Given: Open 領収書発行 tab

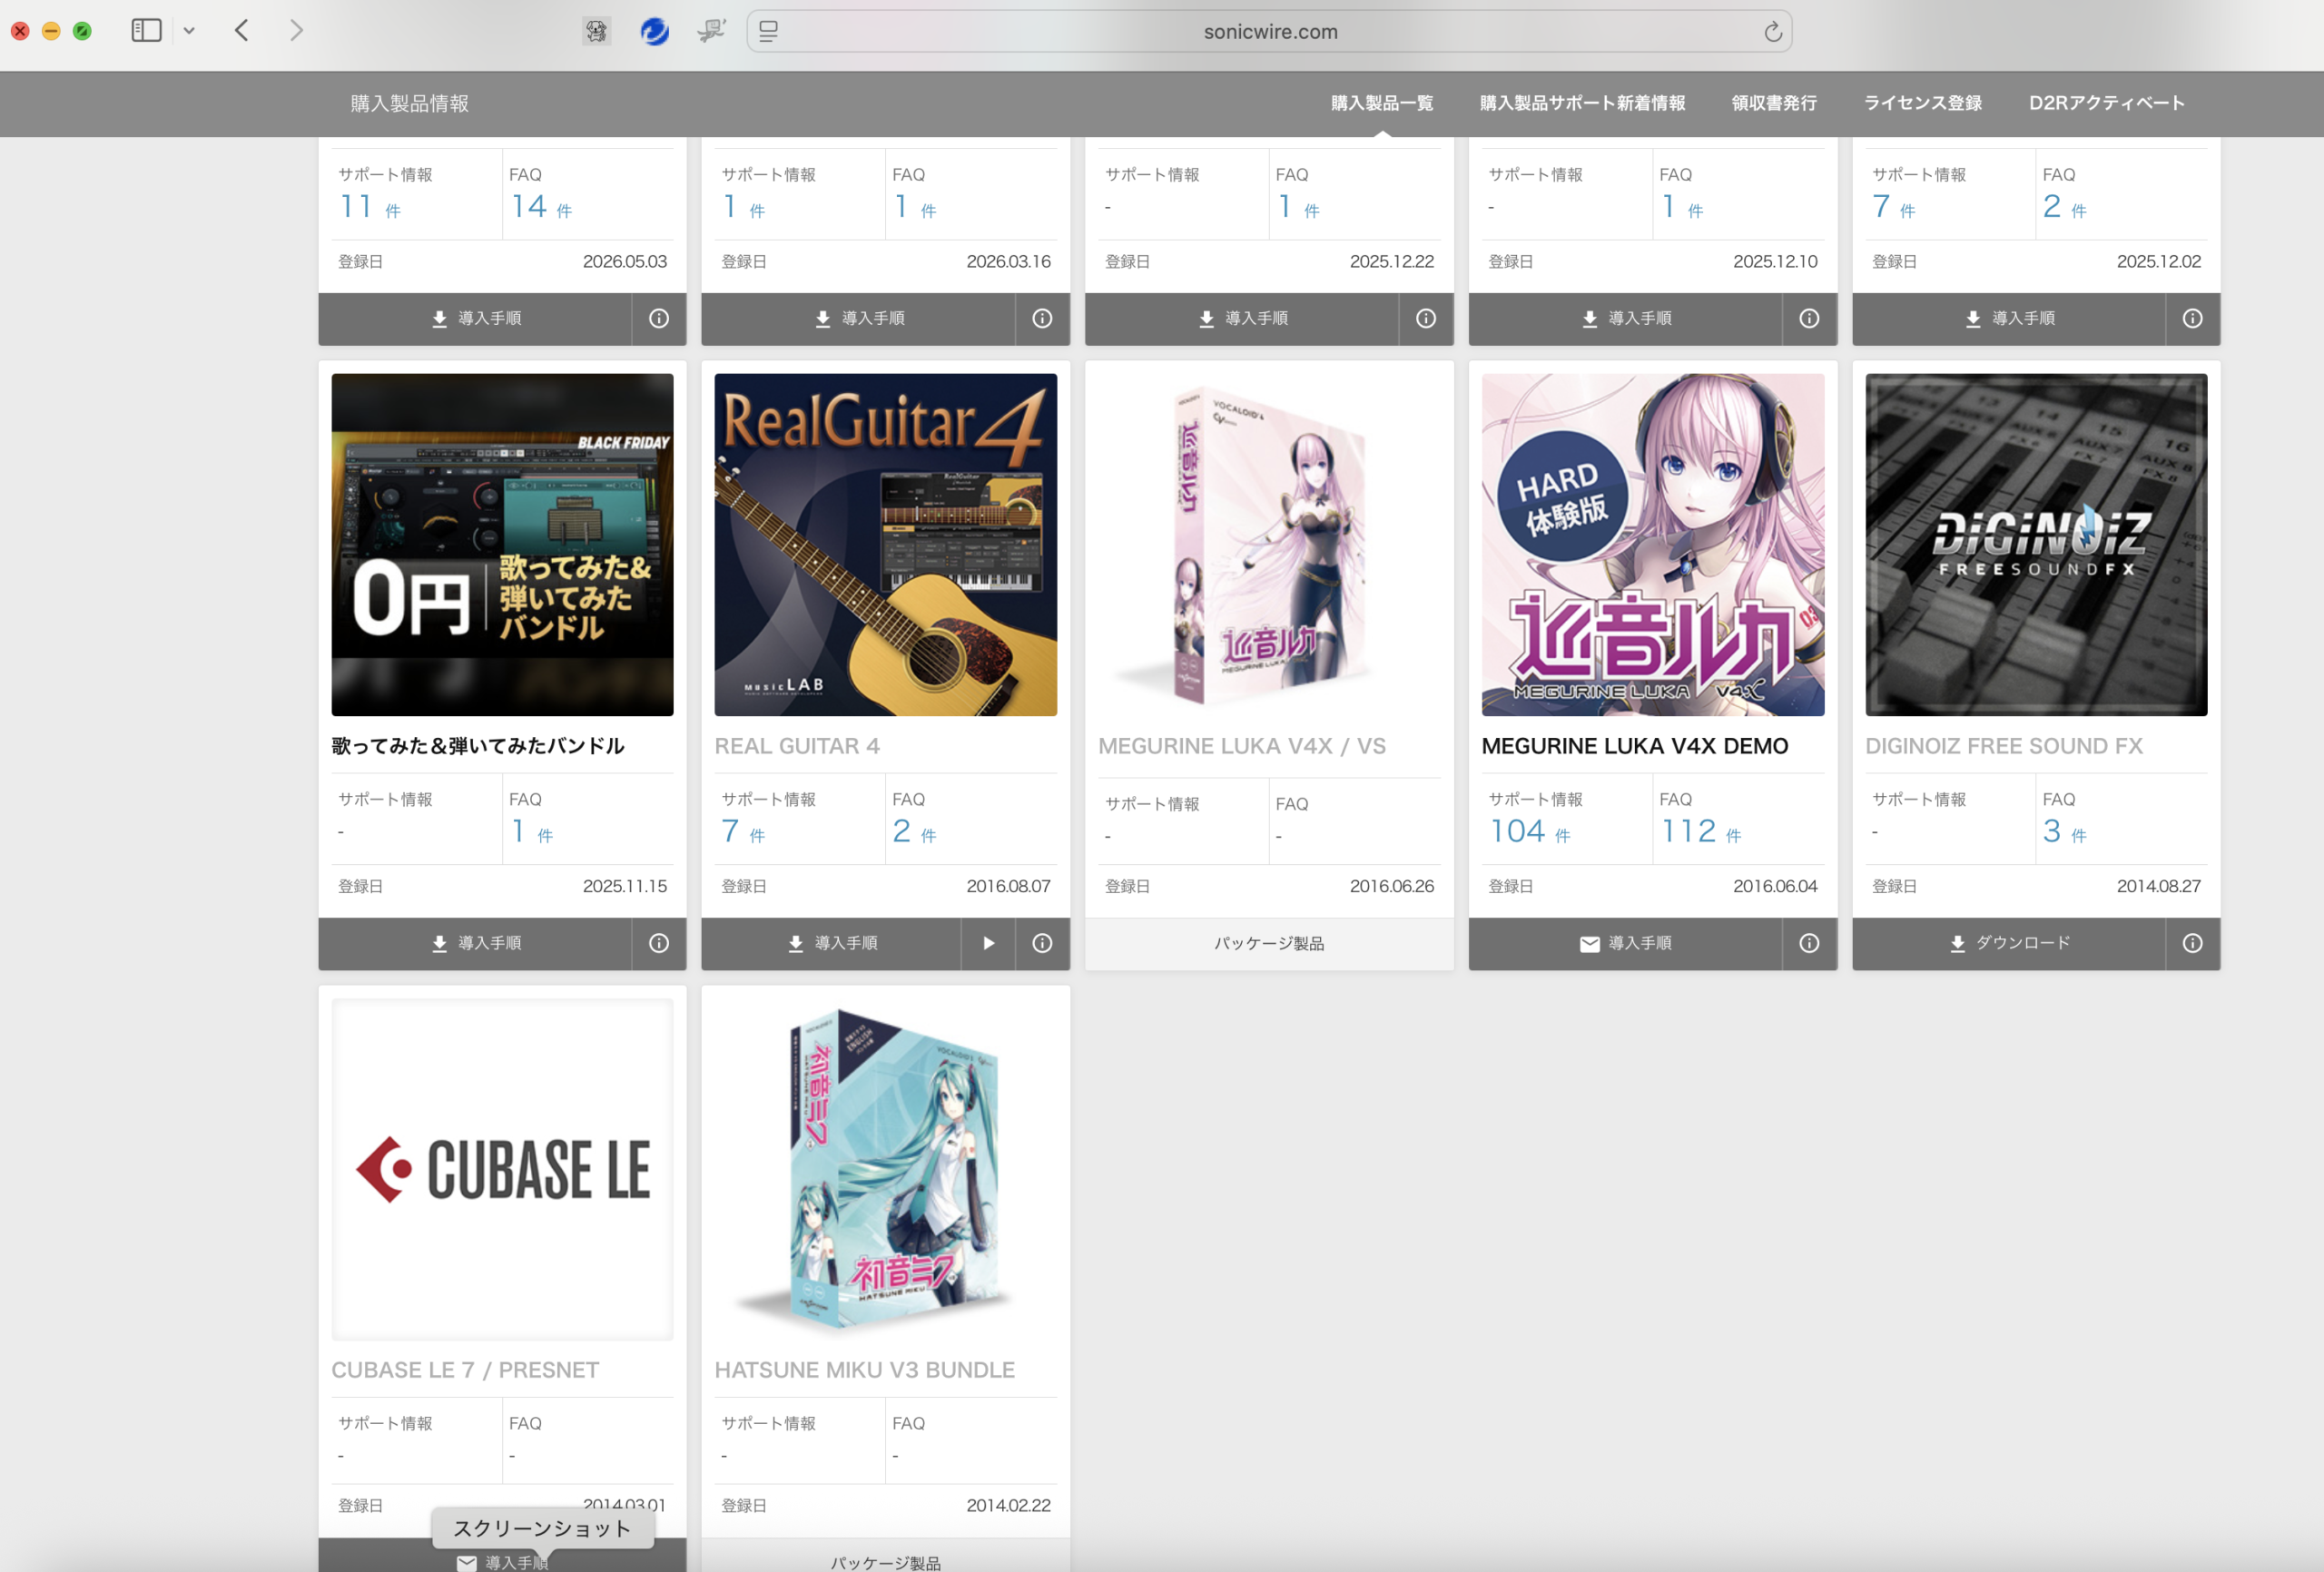Looking at the screenshot, I should coord(1774,103).
